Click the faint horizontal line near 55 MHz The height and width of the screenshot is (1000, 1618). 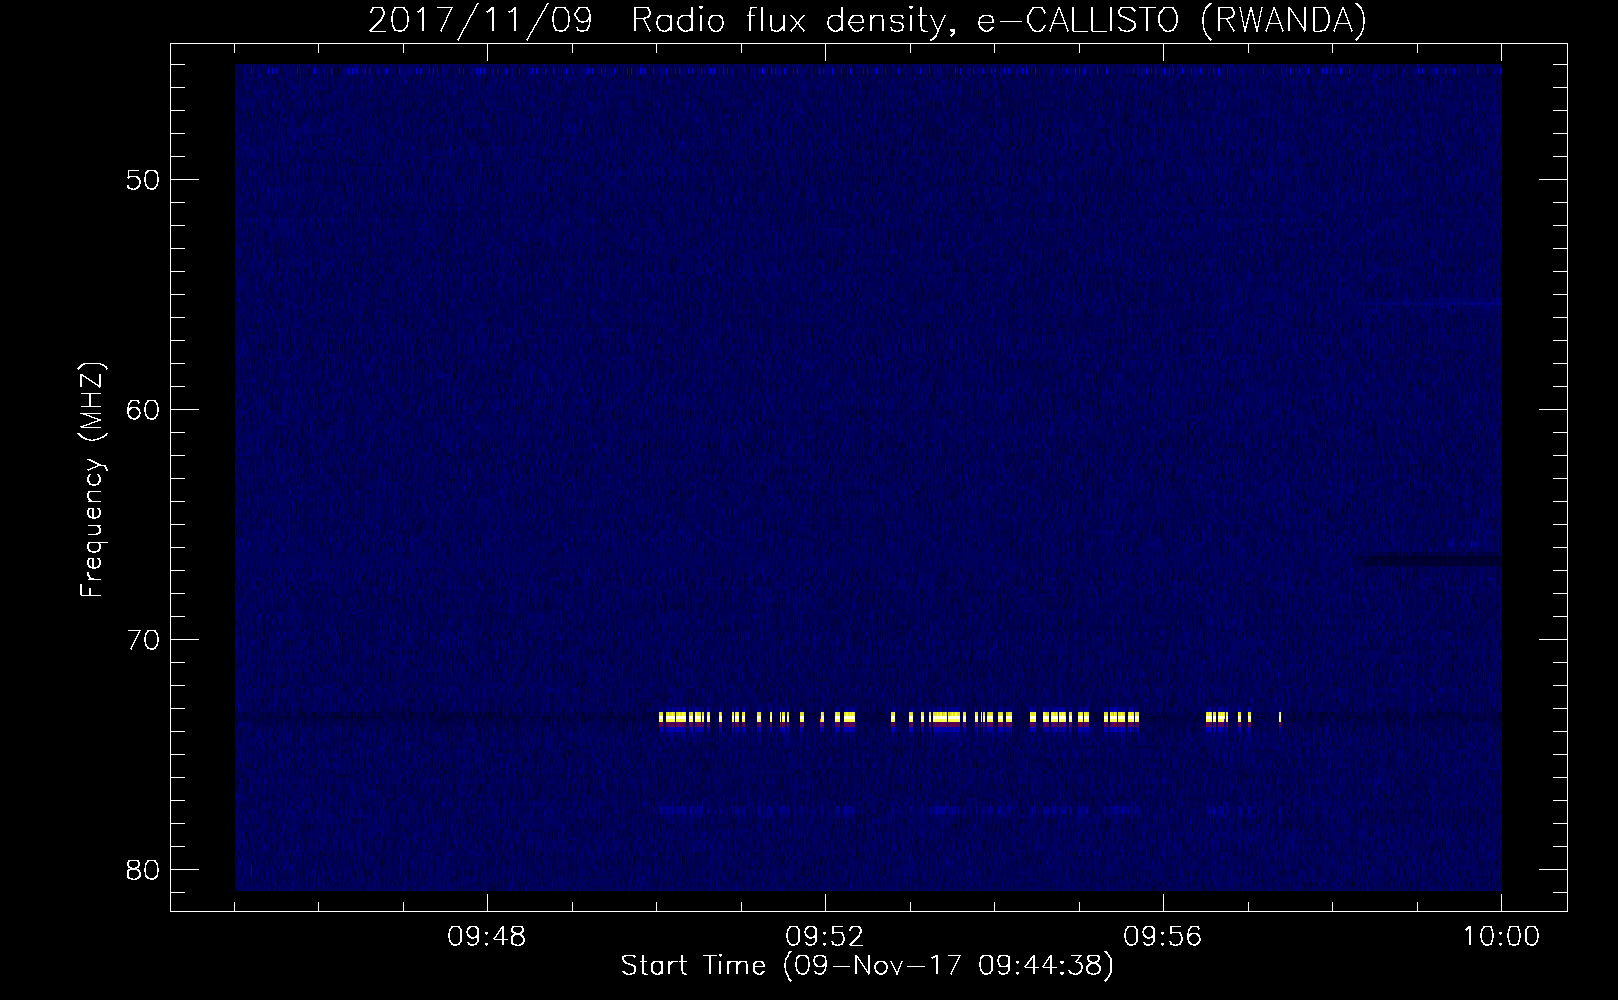pos(1435,303)
